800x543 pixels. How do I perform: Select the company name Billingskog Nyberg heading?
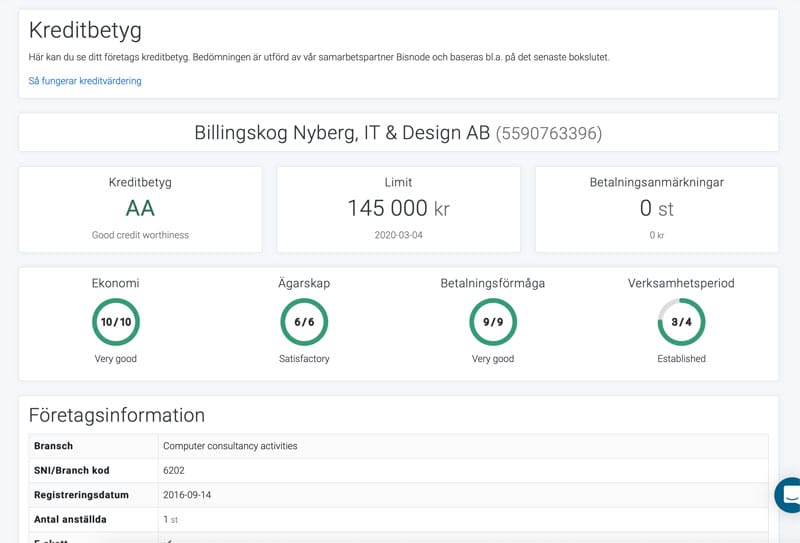[x=342, y=133]
